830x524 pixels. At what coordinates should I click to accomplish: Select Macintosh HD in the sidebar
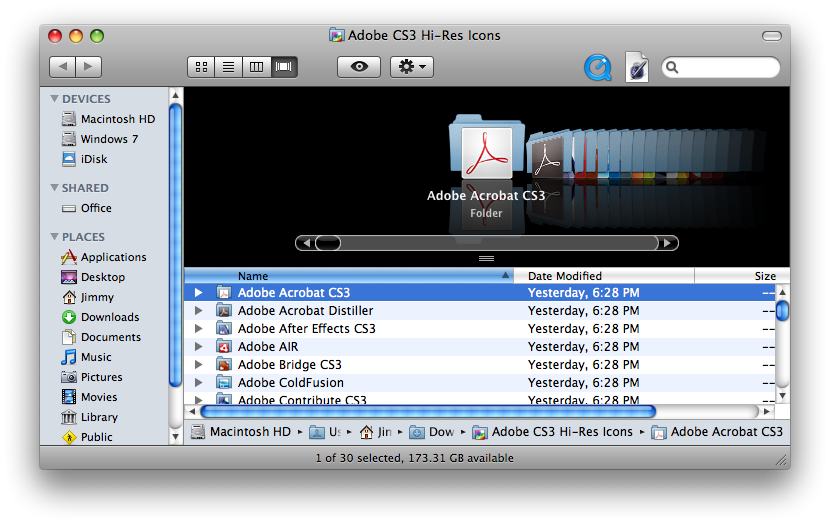(x=109, y=119)
